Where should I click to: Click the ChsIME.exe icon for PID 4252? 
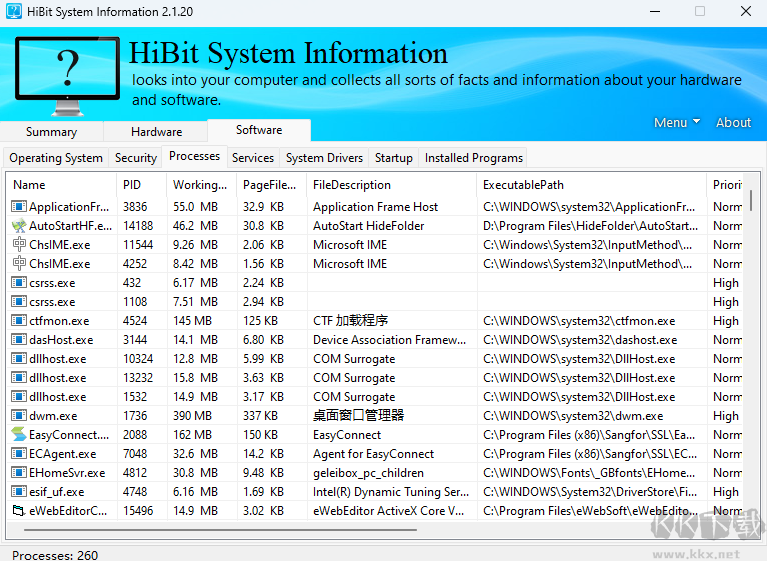click(x=19, y=264)
